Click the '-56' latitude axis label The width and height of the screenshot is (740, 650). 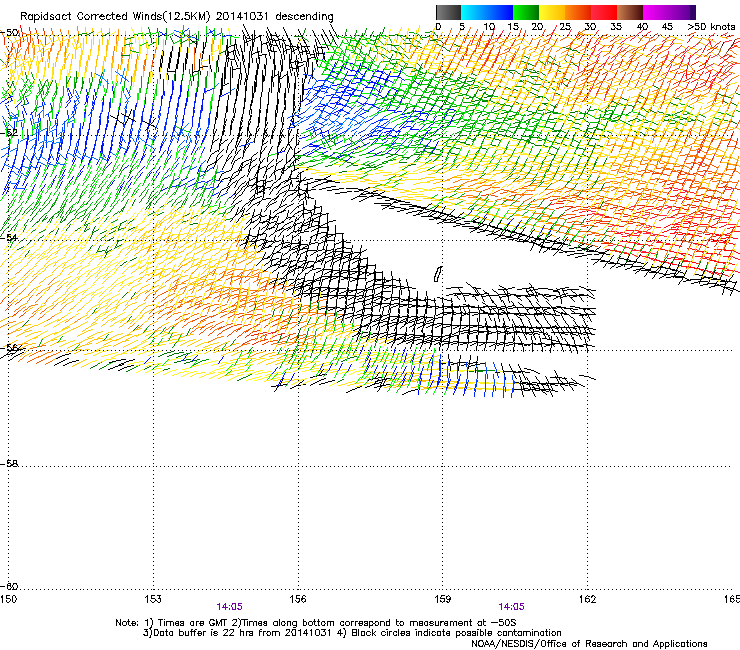pos(9,348)
